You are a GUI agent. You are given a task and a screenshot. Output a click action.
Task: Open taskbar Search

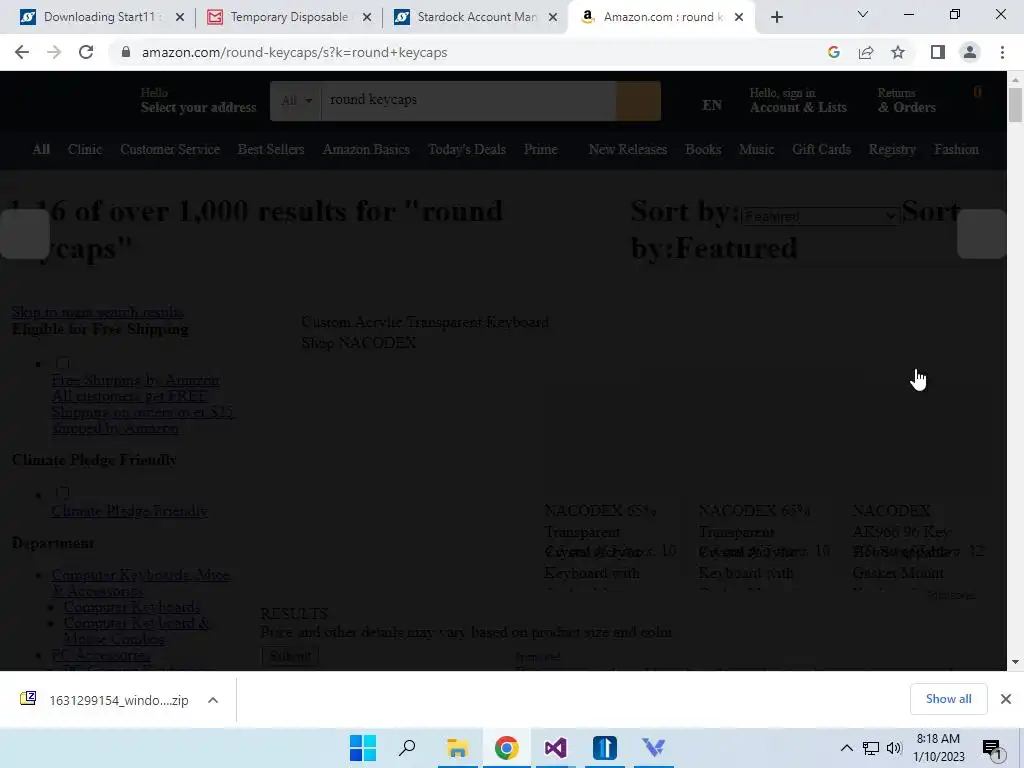(x=408, y=748)
